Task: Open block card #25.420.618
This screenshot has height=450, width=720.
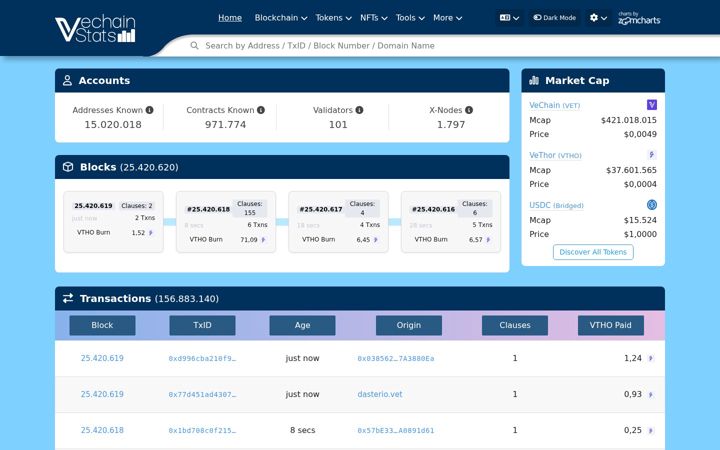Action: tap(226, 222)
